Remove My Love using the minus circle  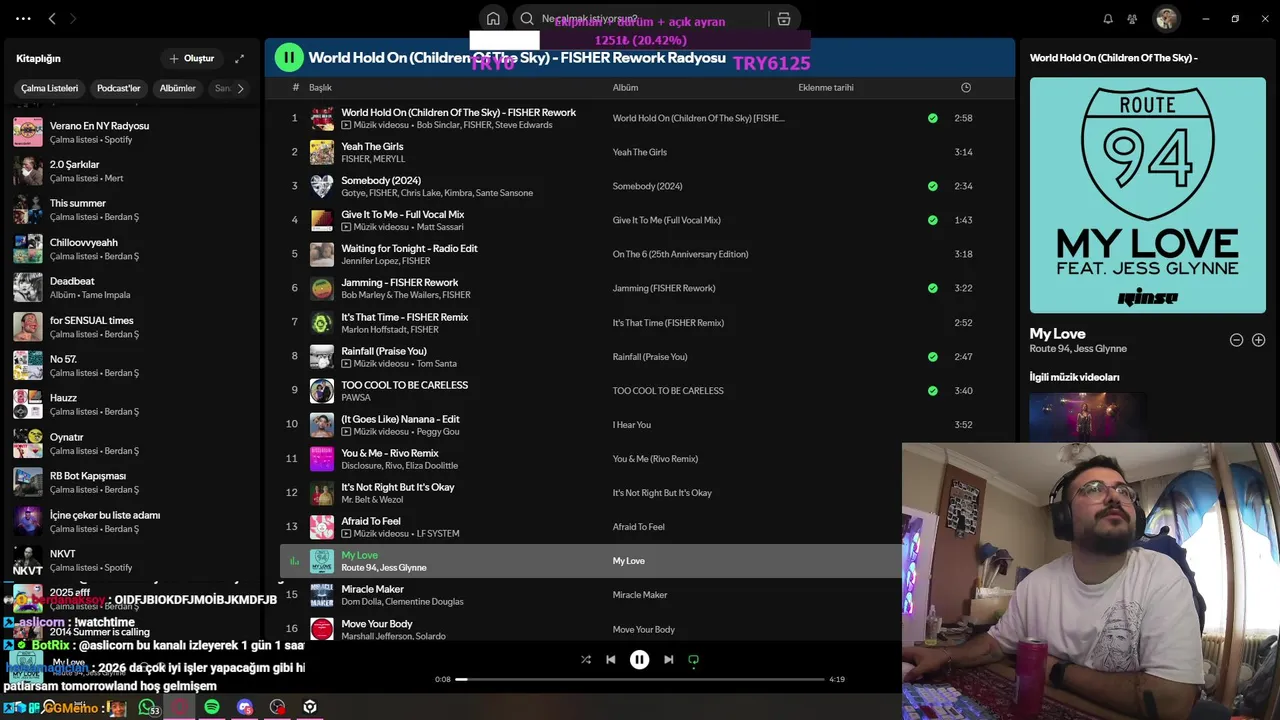(1236, 340)
